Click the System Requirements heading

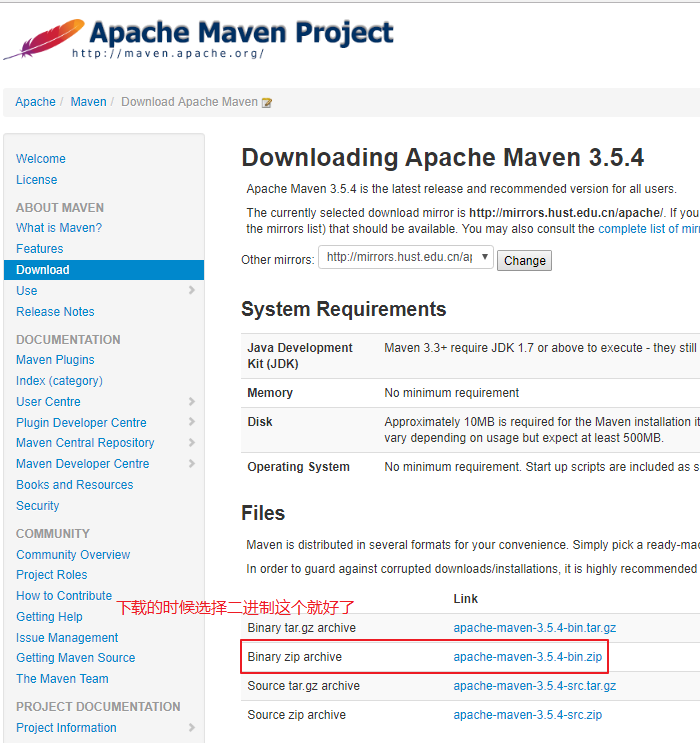coord(344,309)
